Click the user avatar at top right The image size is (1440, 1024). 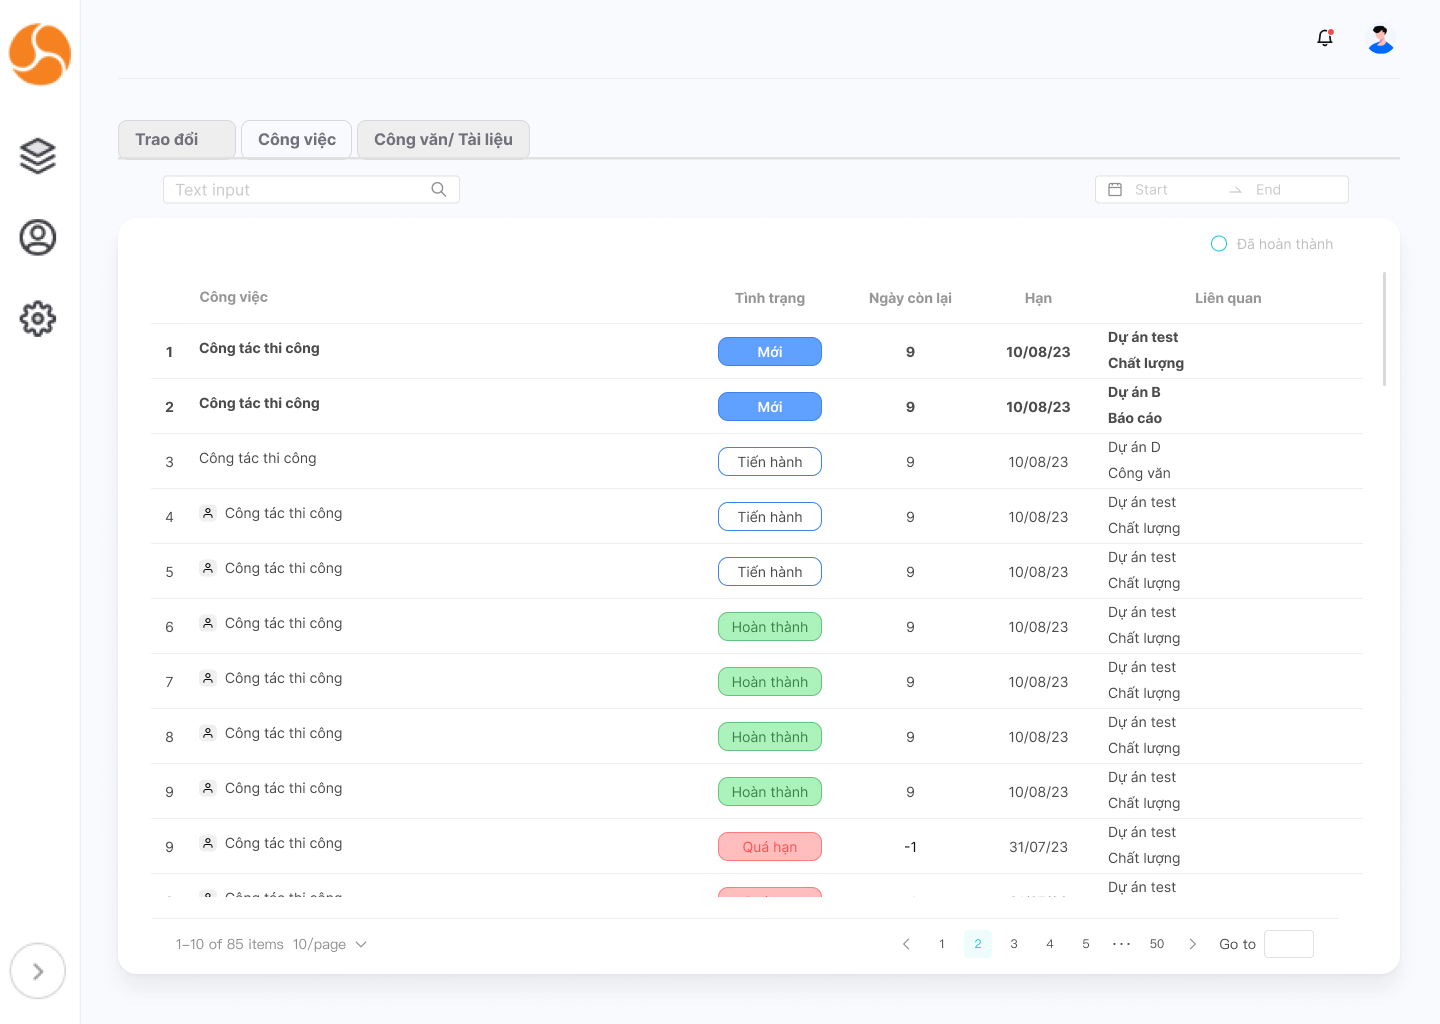[x=1381, y=39]
